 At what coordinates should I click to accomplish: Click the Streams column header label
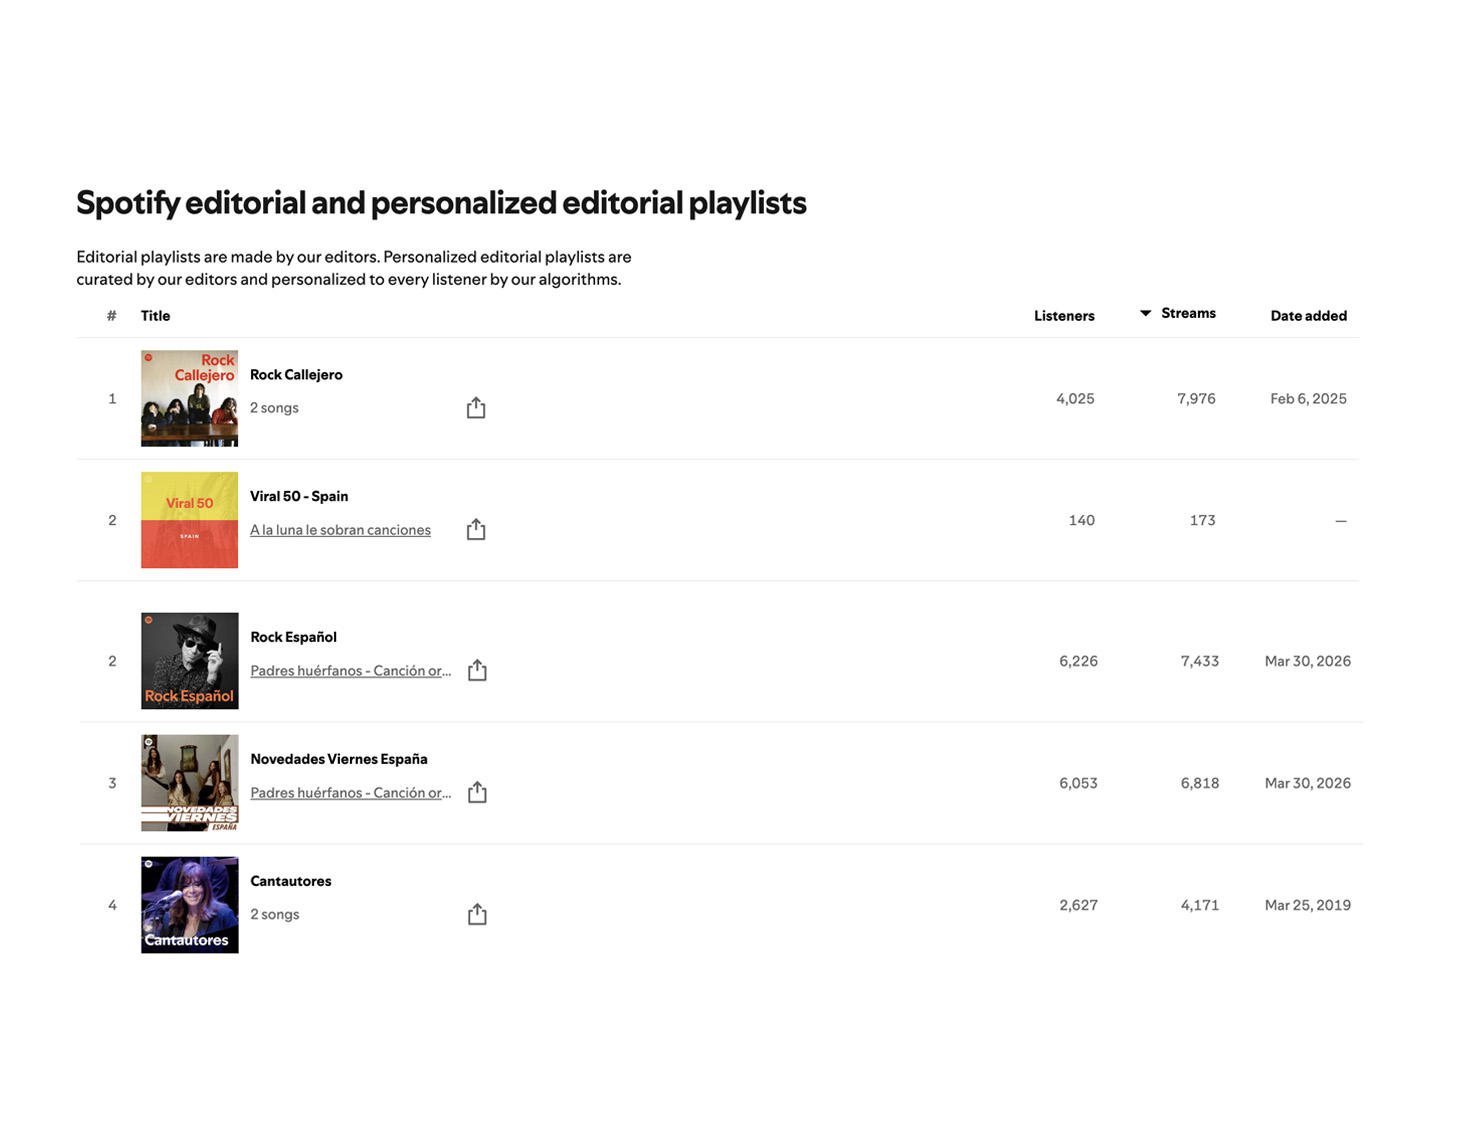tap(1188, 314)
